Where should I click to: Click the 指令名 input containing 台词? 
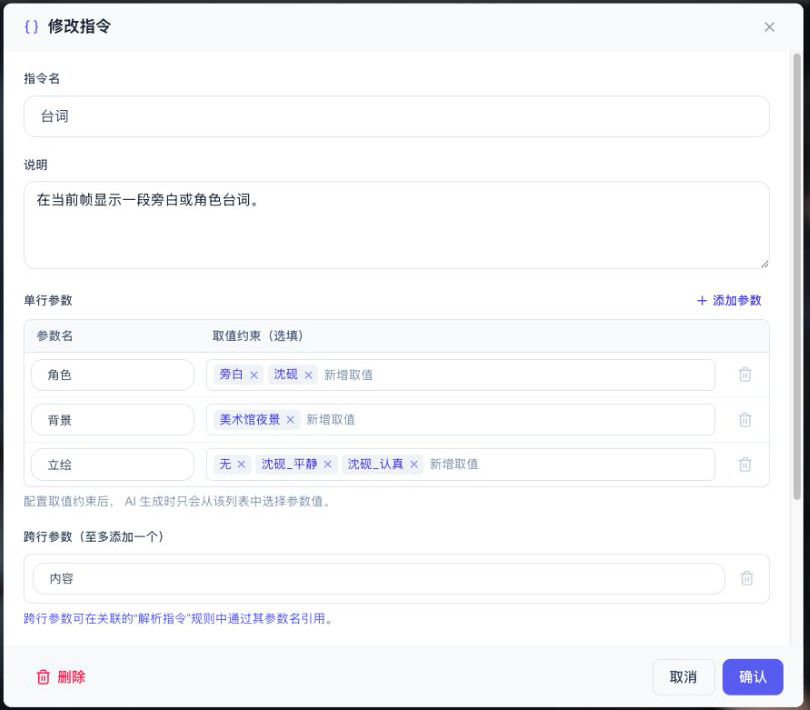[396, 116]
